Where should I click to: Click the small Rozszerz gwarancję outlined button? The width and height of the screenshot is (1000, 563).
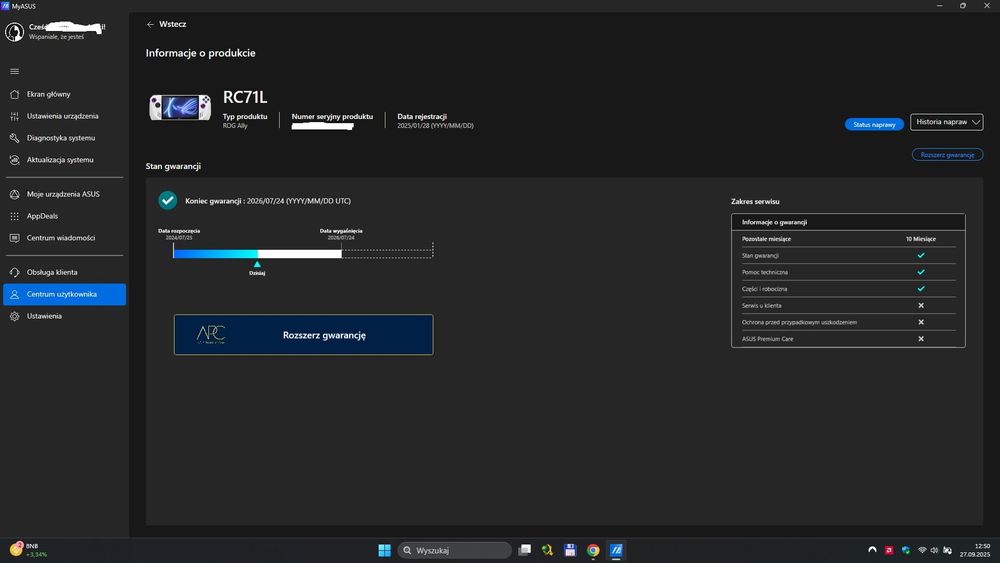(x=947, y=155)
